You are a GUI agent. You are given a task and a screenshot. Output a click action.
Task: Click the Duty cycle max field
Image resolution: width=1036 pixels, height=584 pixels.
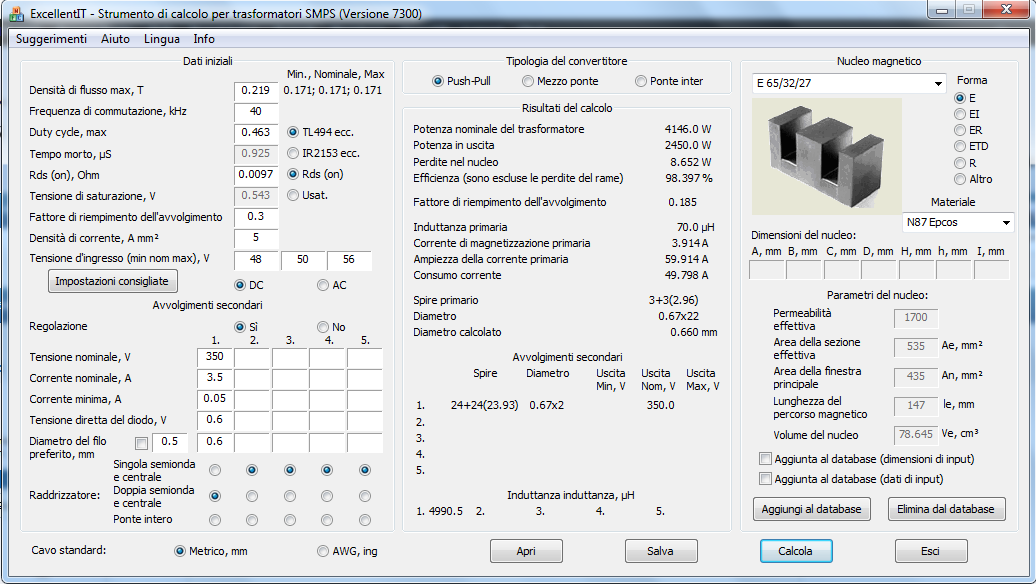(256, 132)
